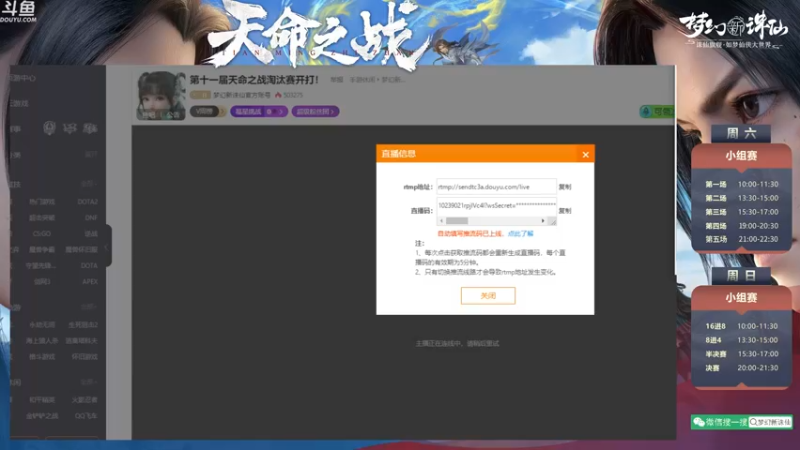Select 火影忍者 in the sidebar
800x450 pixels.
(x=84, y=400)
